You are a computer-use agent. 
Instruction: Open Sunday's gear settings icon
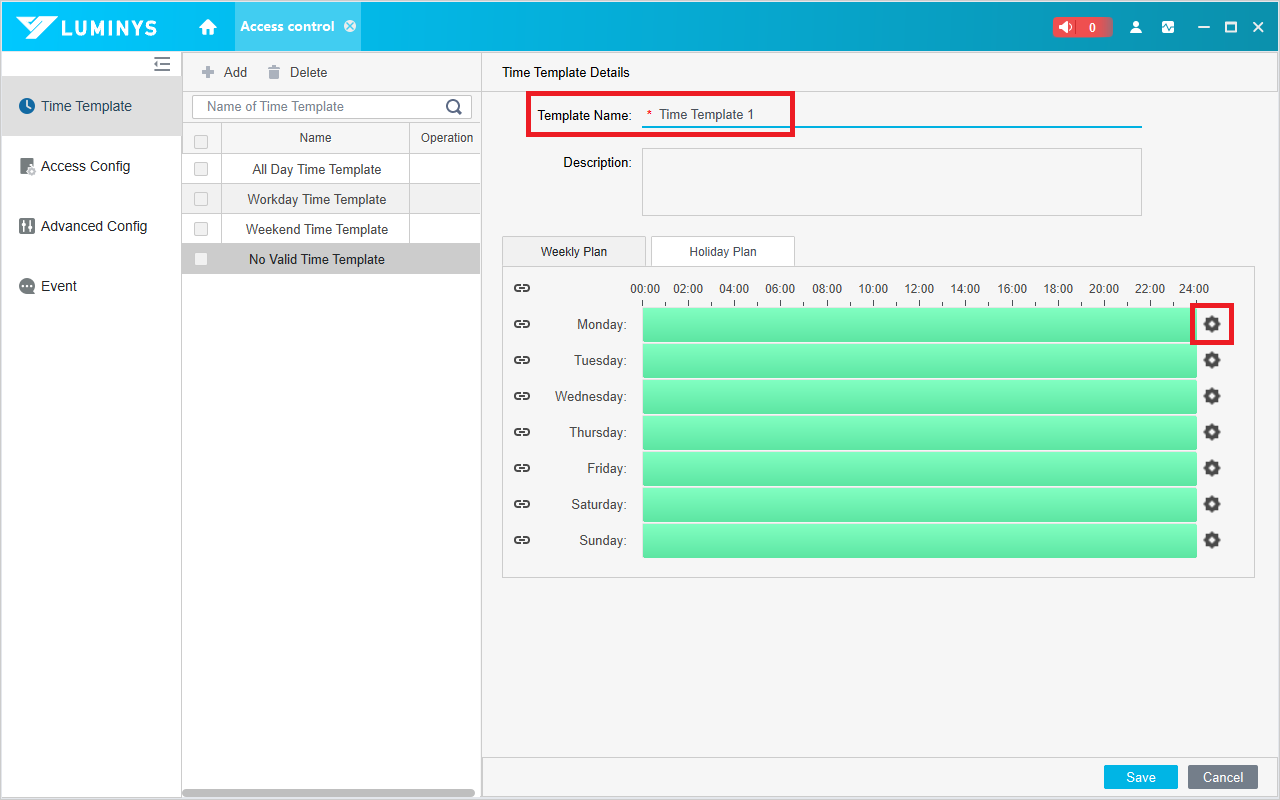coord(1212,540)
